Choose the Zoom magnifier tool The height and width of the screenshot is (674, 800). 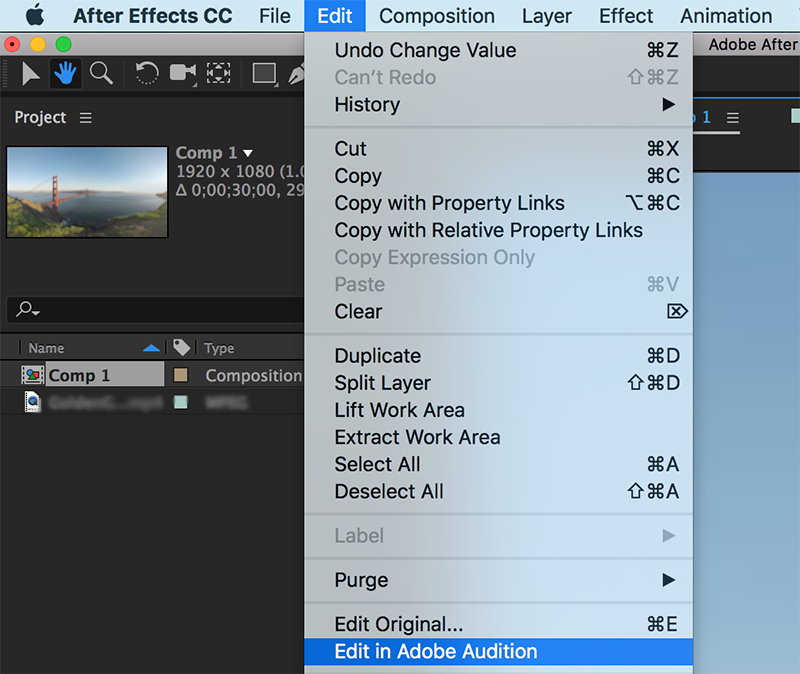[x=100, y=73]
